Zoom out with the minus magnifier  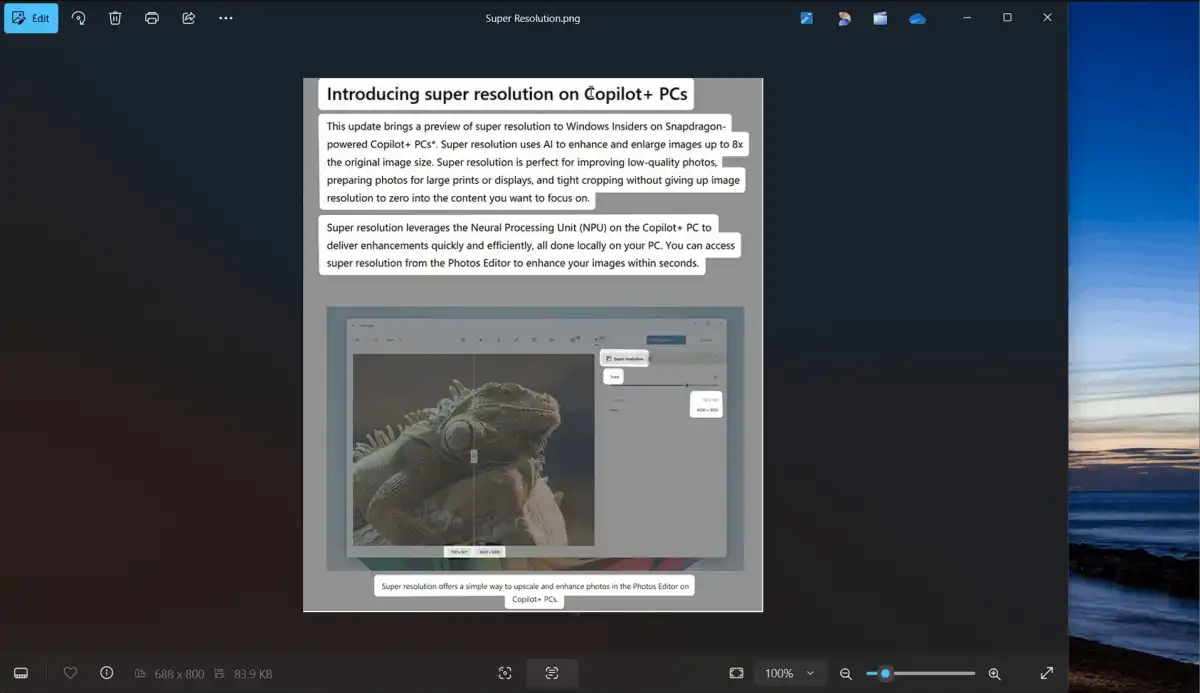tap(846, 674)
